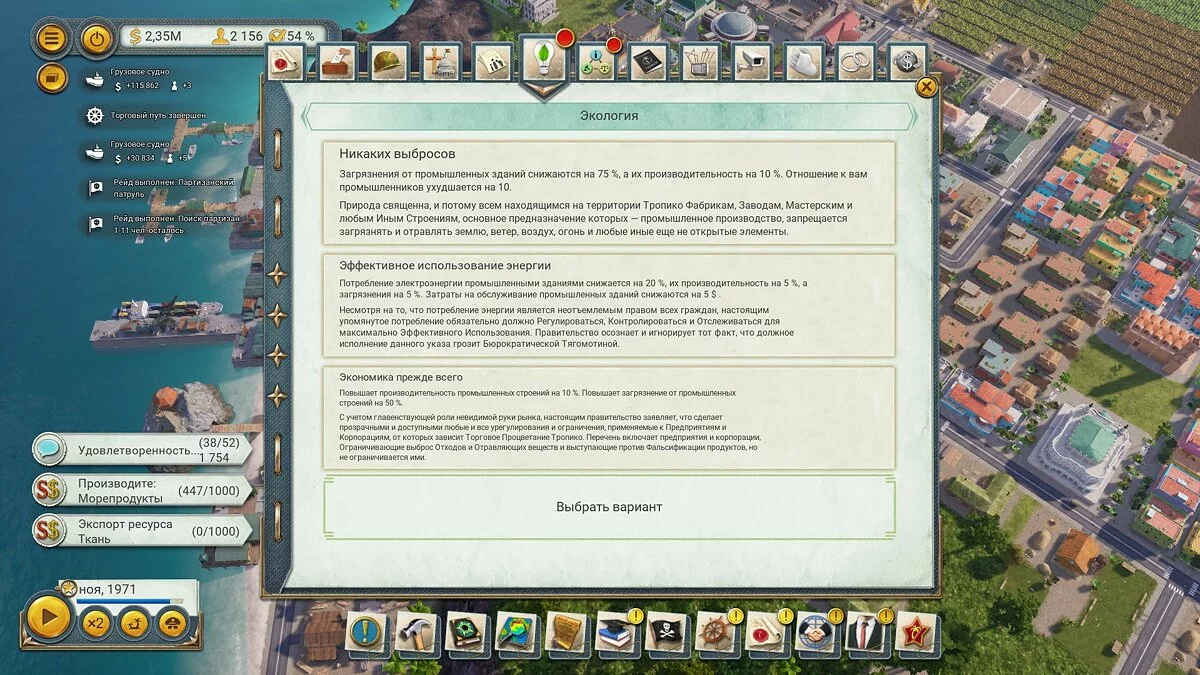
Task: Open the hamburger main menu button
Action: click(x=52, y=39)
